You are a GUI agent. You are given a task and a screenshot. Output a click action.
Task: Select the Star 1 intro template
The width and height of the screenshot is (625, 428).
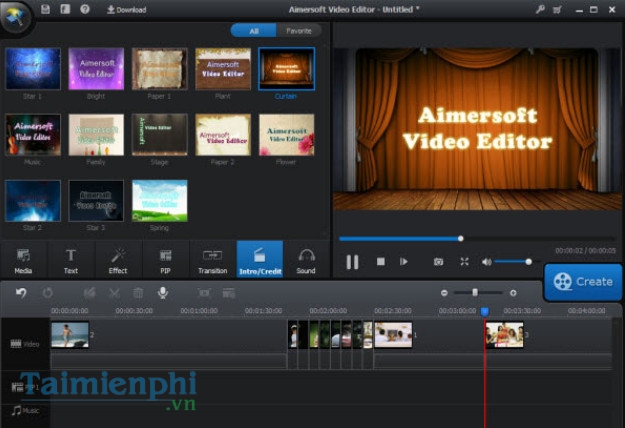pos(33,69)
